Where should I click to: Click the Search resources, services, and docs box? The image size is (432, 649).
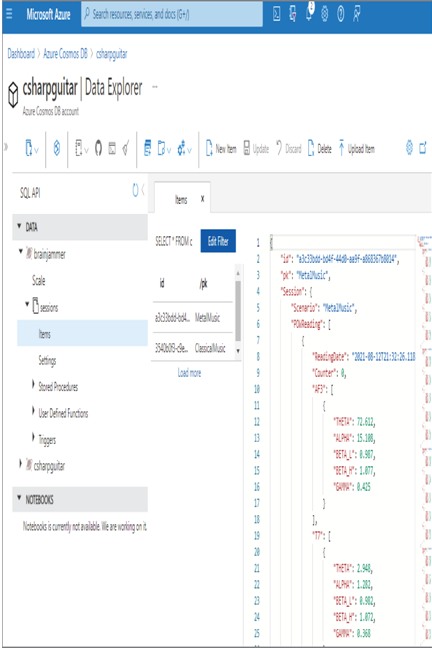(x=172, y=14)
